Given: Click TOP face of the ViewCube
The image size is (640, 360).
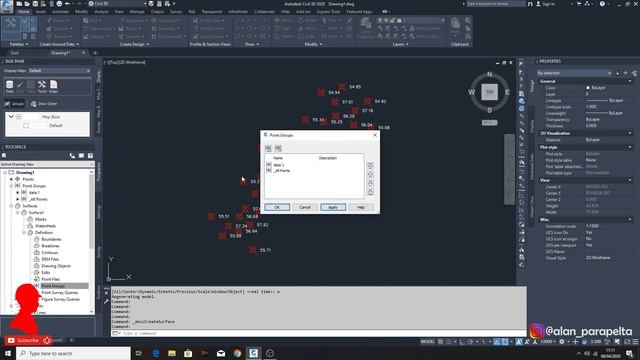Looking at the screenshot, I should point(489,92).
